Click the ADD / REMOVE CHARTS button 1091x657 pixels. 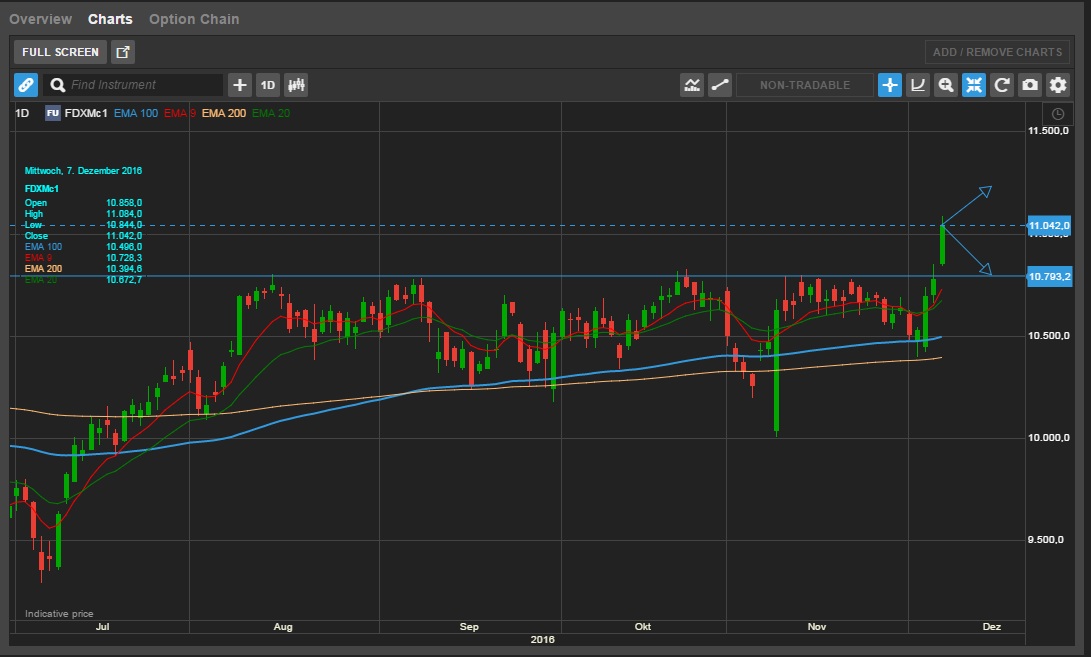click(997, 52)
